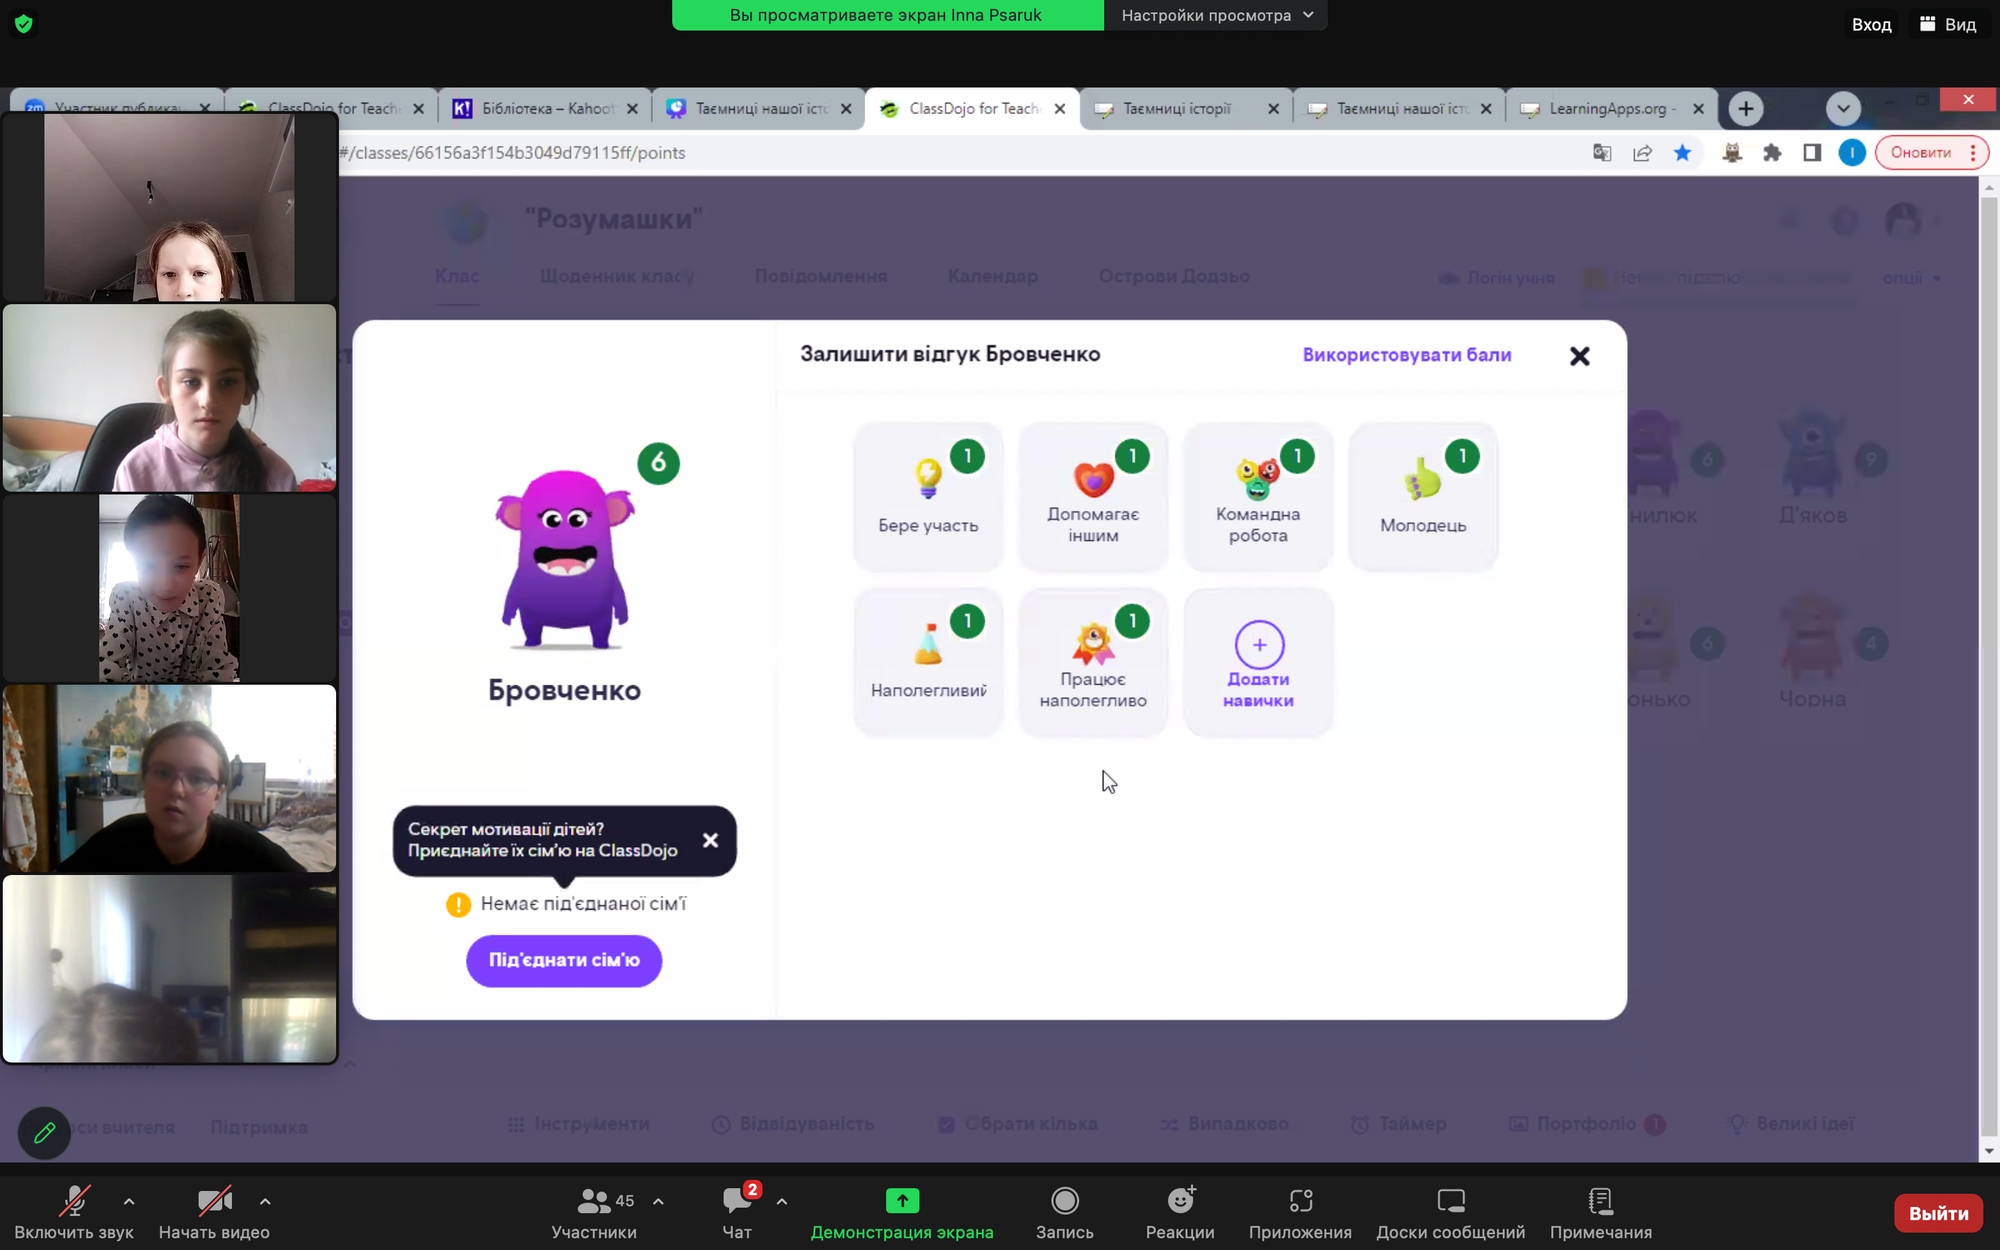
Task: Click the translate page icon
Action: tap(1602, 152)
